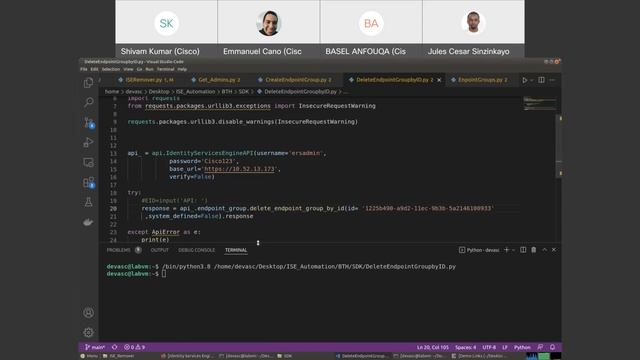Click 'devasc' in the breadcrumb path
The image size is (640, 360).
[x=134, y=92]
